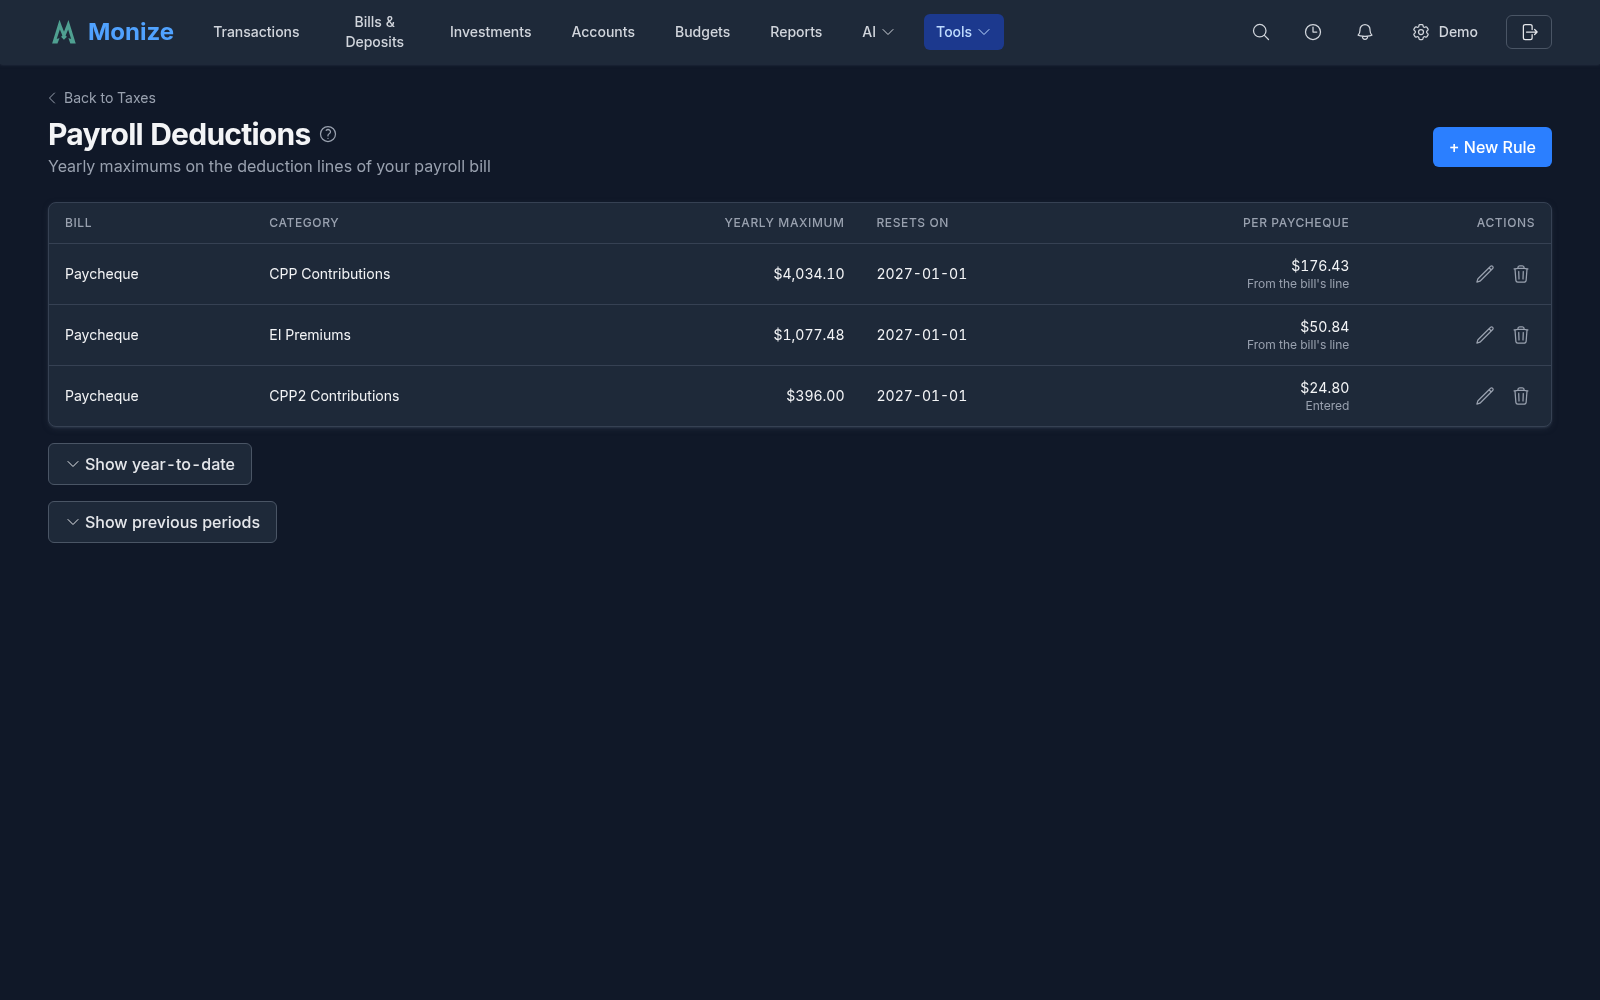Click the Resets On column header
Viewport: 1600px width, 1000px height.
[912, 223]
